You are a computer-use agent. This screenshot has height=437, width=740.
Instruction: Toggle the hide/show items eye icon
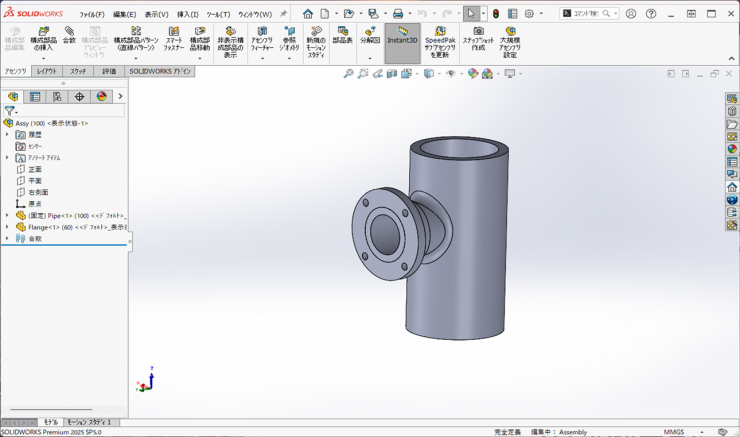(x=451, y=74)
